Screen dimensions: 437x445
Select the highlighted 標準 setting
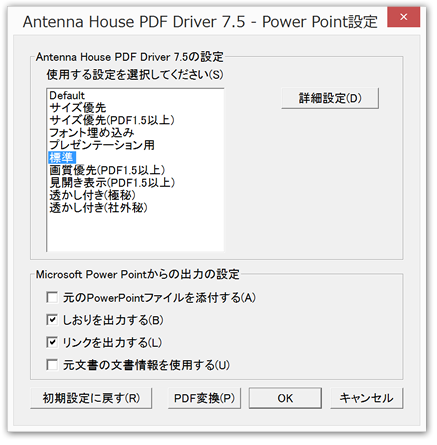coord(62,158)
